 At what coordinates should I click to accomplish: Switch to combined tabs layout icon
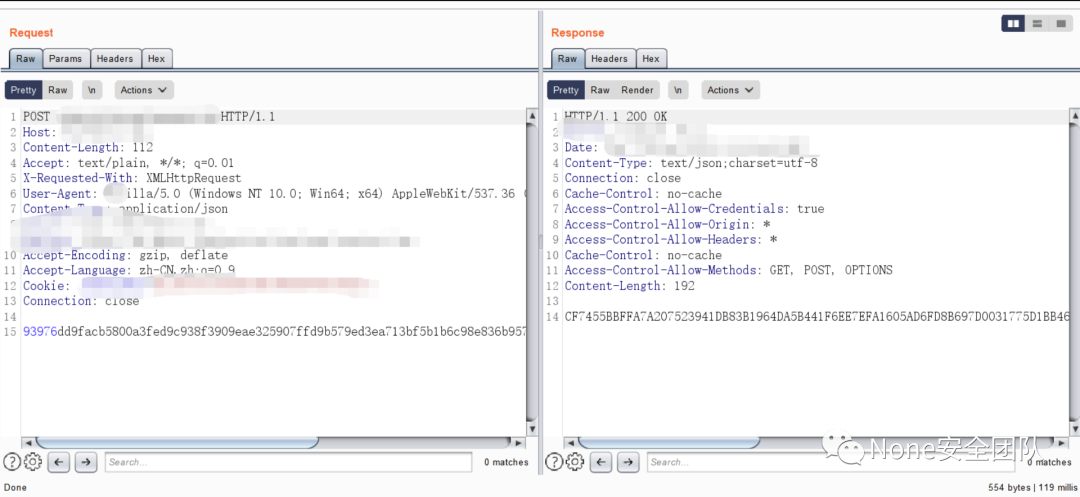[1060, 24]
